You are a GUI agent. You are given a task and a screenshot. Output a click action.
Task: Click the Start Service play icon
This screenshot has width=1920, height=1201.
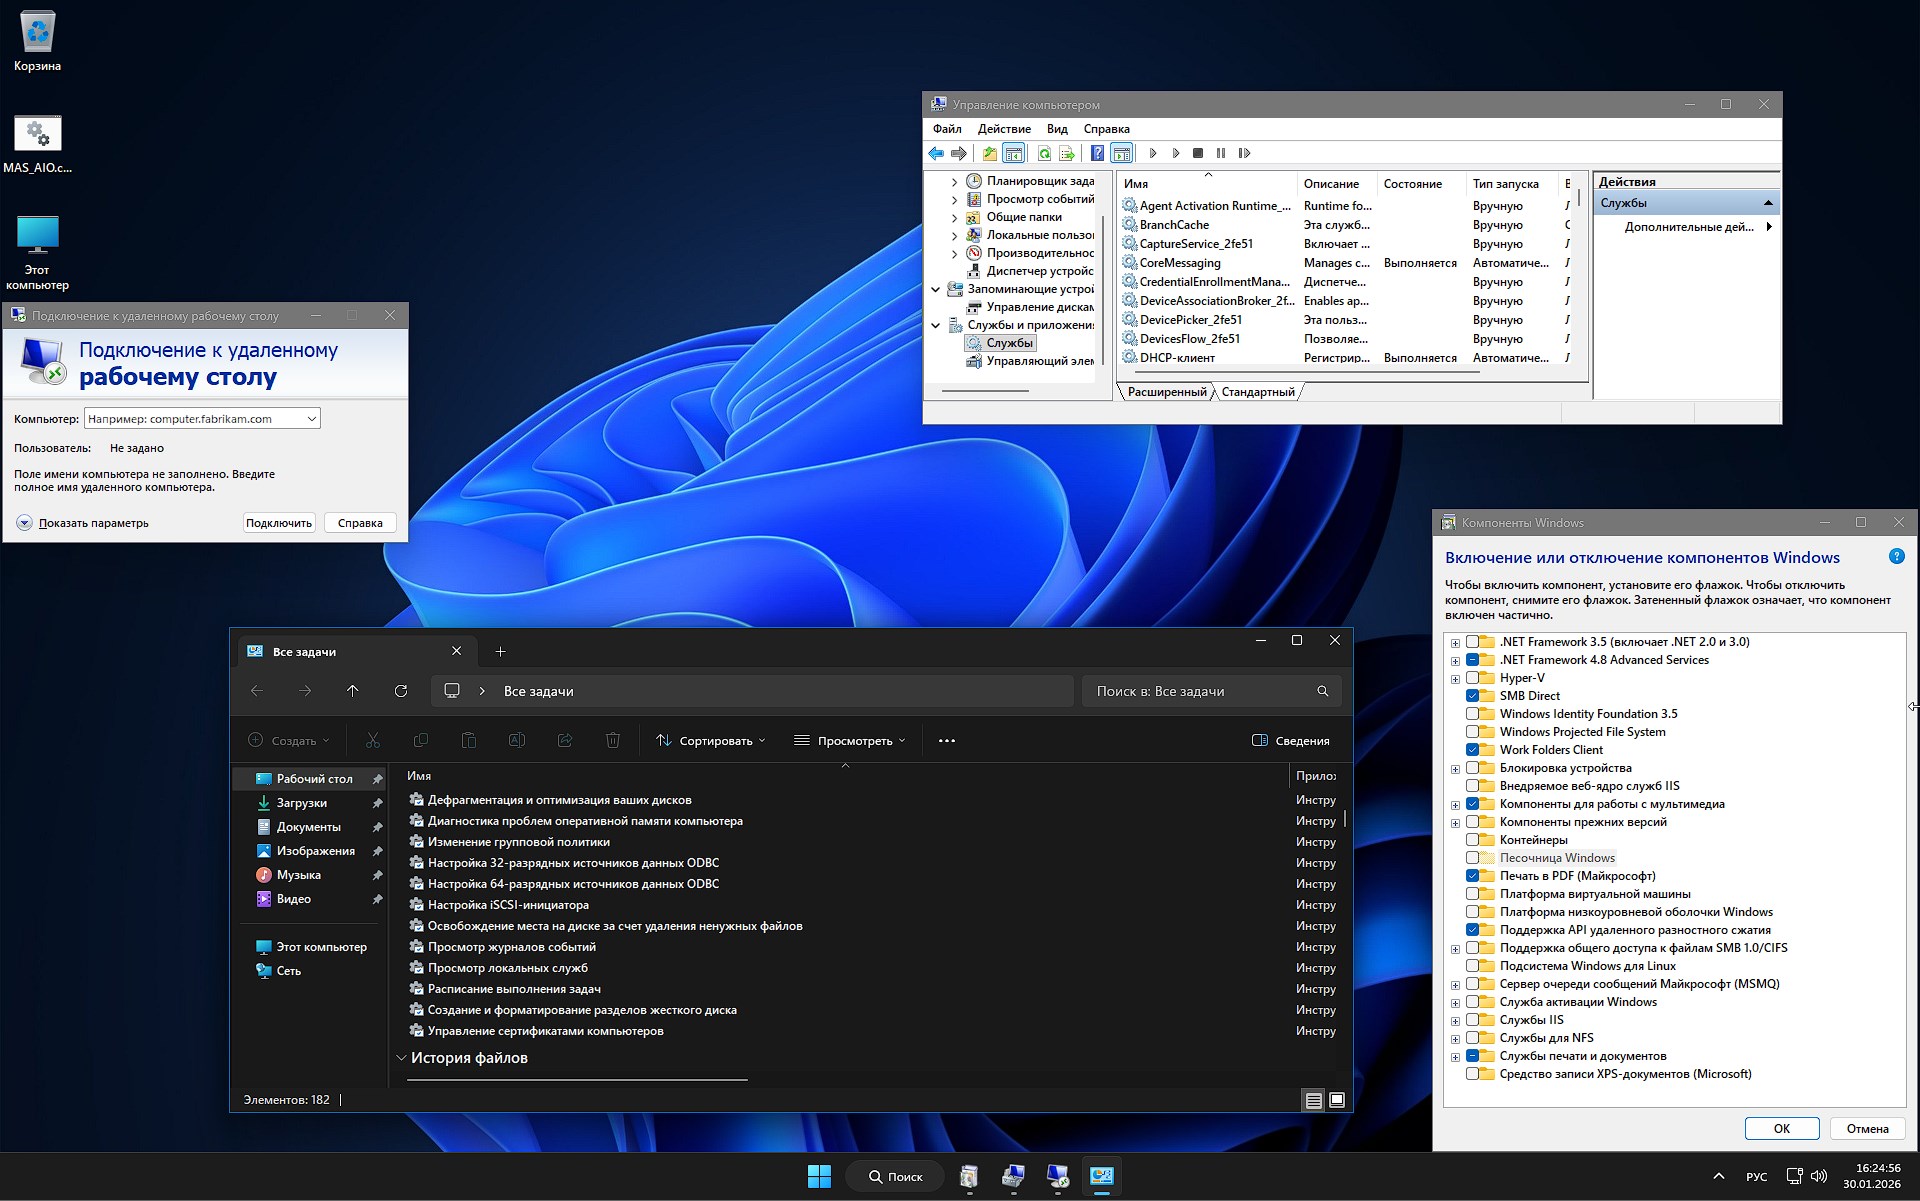click(1153, 153)
